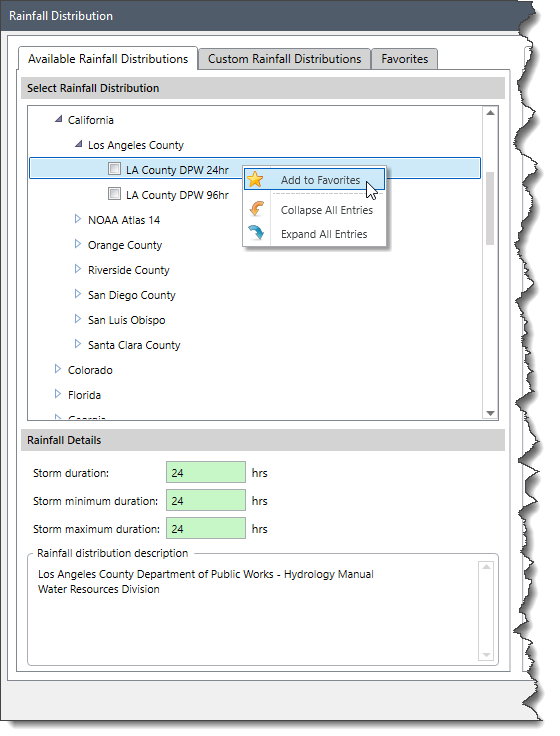Click the blue Expand All Entries arrow icon
The image size is (560, 736).
tap(256, 233)
